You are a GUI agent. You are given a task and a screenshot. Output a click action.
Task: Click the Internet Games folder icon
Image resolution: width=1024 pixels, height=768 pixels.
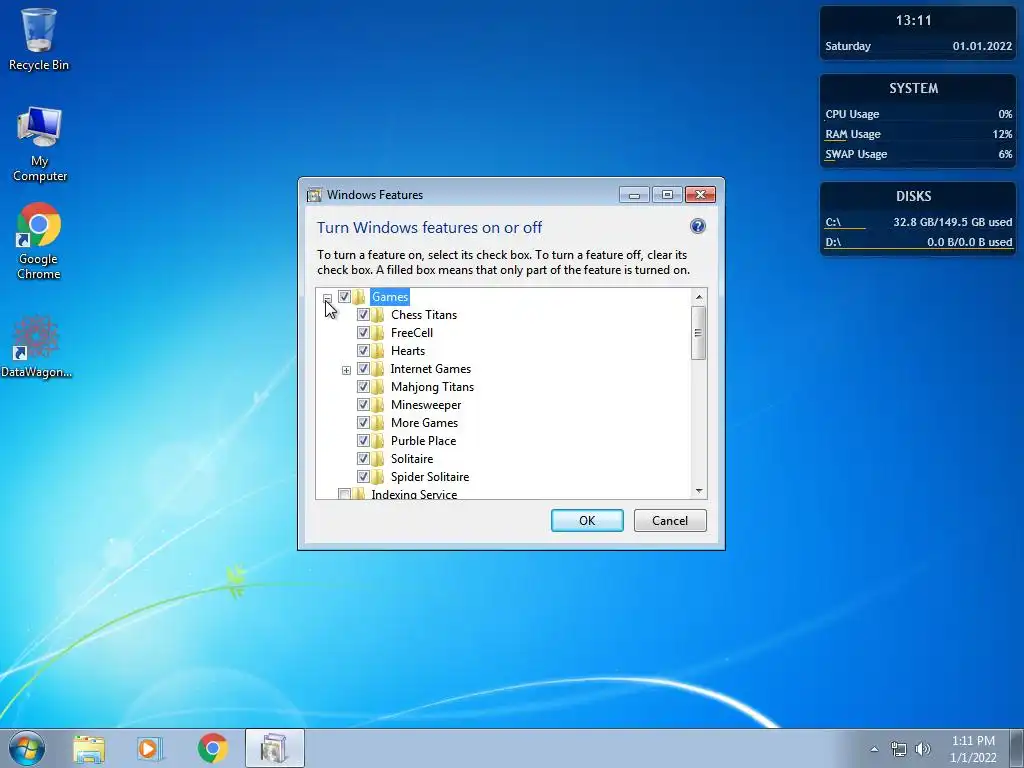click(x=378, y=369)
